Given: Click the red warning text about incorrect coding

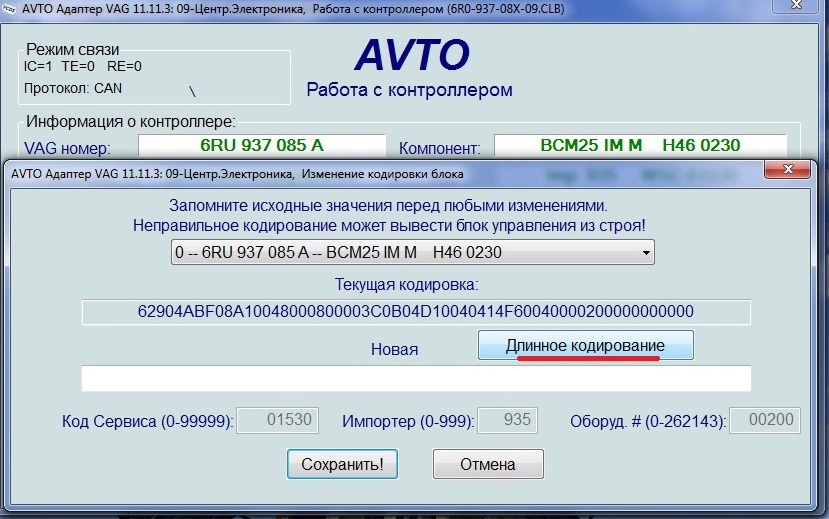Looking at the screenshot, I should 389,226.
